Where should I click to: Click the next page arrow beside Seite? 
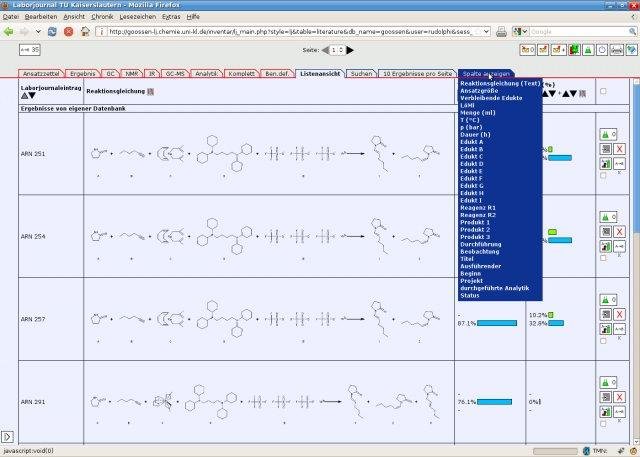click(x=350, y=49)
